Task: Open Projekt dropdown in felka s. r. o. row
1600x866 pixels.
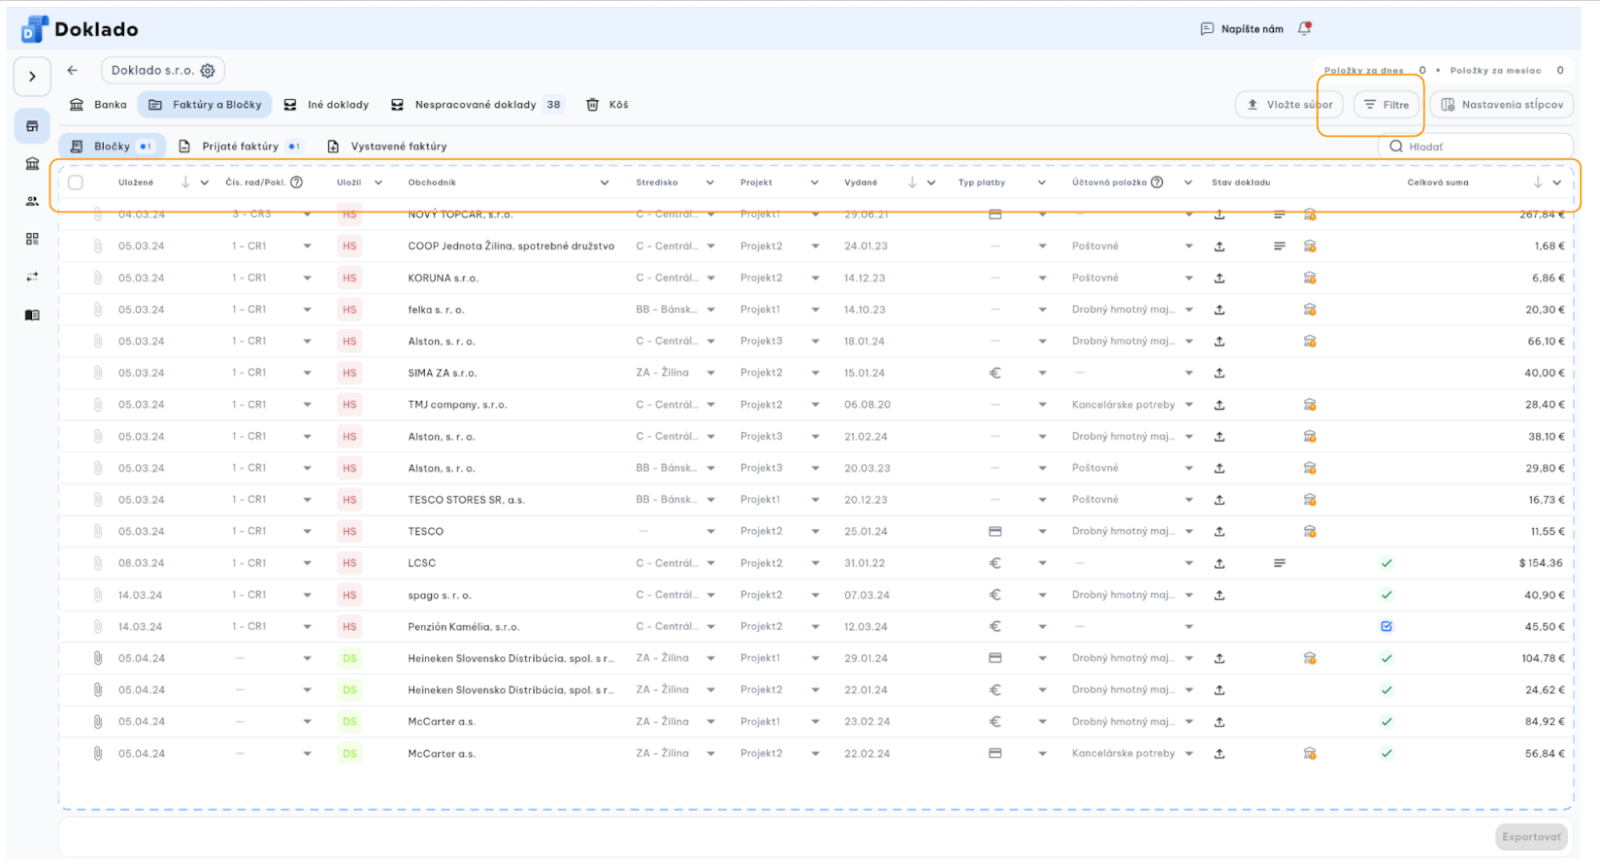Action: pyautogui.click(x=815, y=310)
